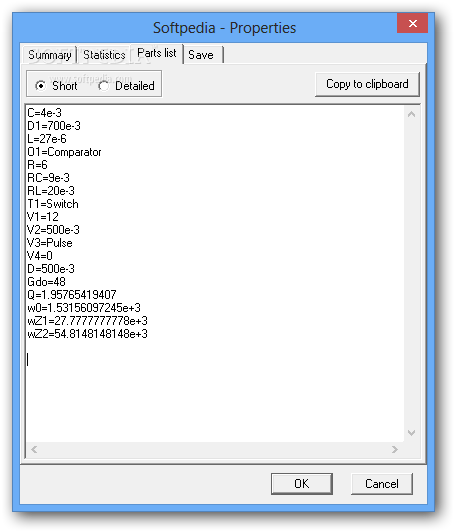The width and height of the screenshot is (455, 532).
Task: Click the line wZ1=27.7777777778e+3
Action: (x=88, y=321)
